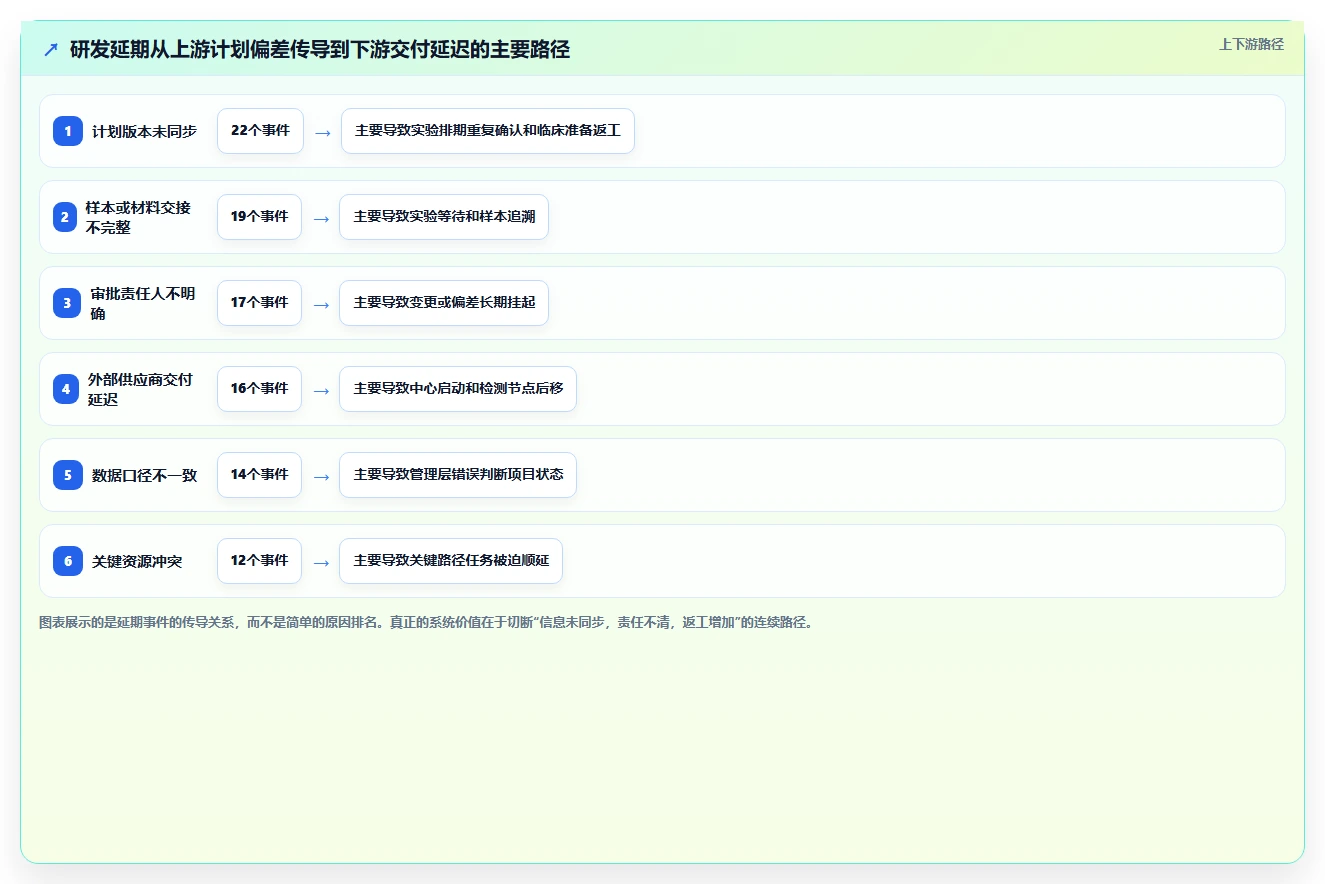Click the number 1 badge
The image size is (1325, 884).
pos(68,131)
